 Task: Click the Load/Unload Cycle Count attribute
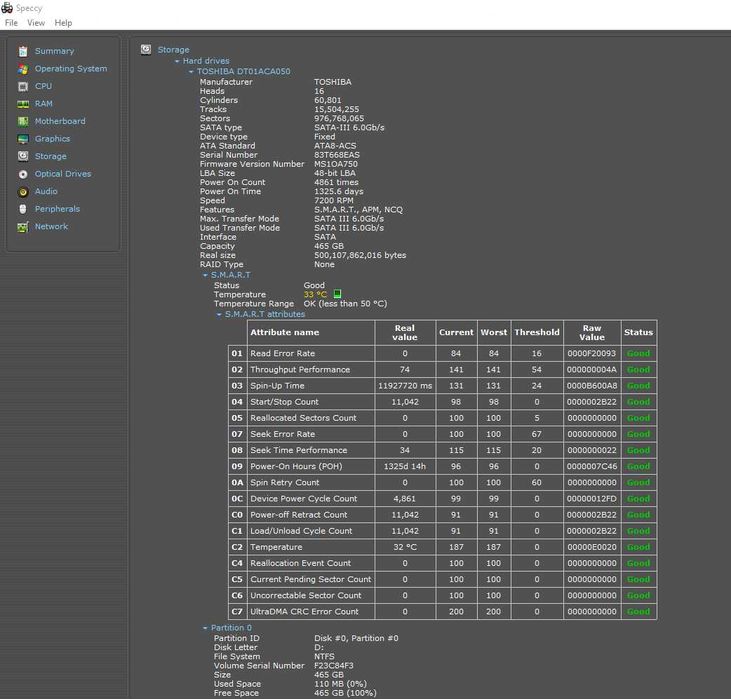coord(302,531)
